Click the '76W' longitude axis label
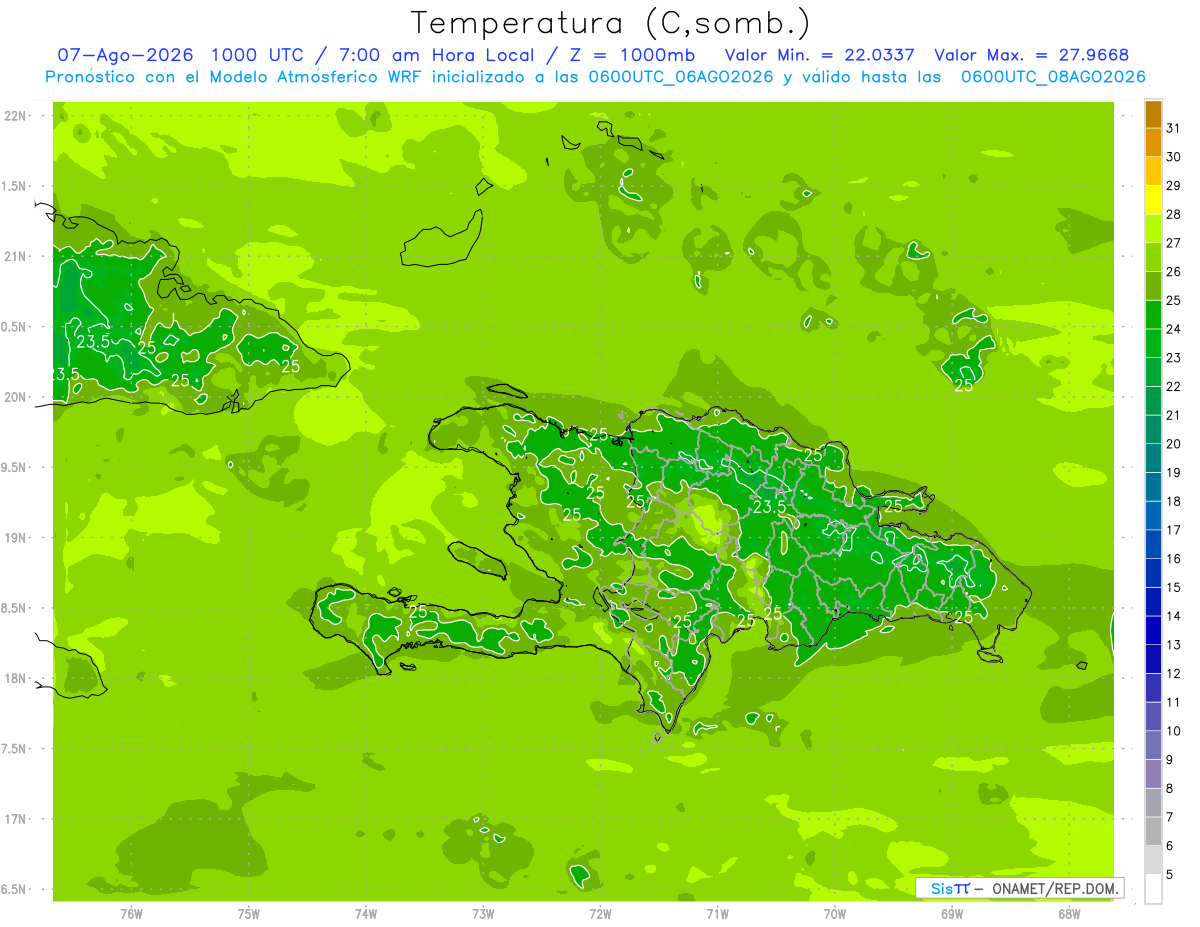The height and width of the screenshot is (927, 1200). click(x=131, y=914)
